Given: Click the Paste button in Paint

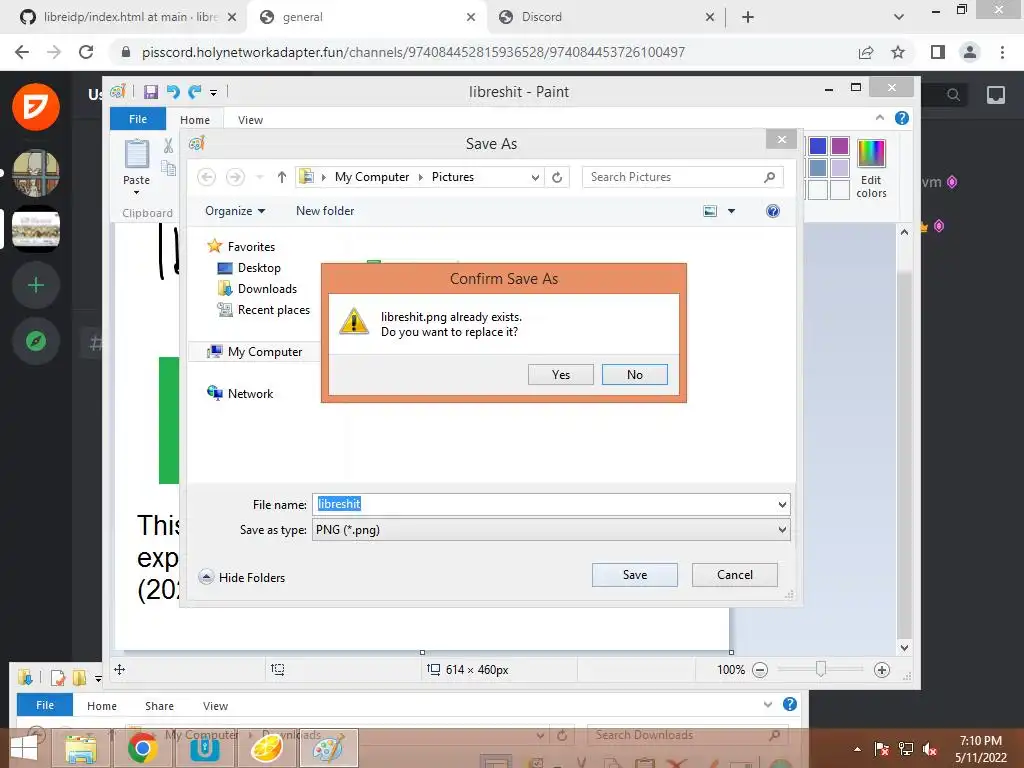Looking at the screenshot, I should [x=136, y=167].
